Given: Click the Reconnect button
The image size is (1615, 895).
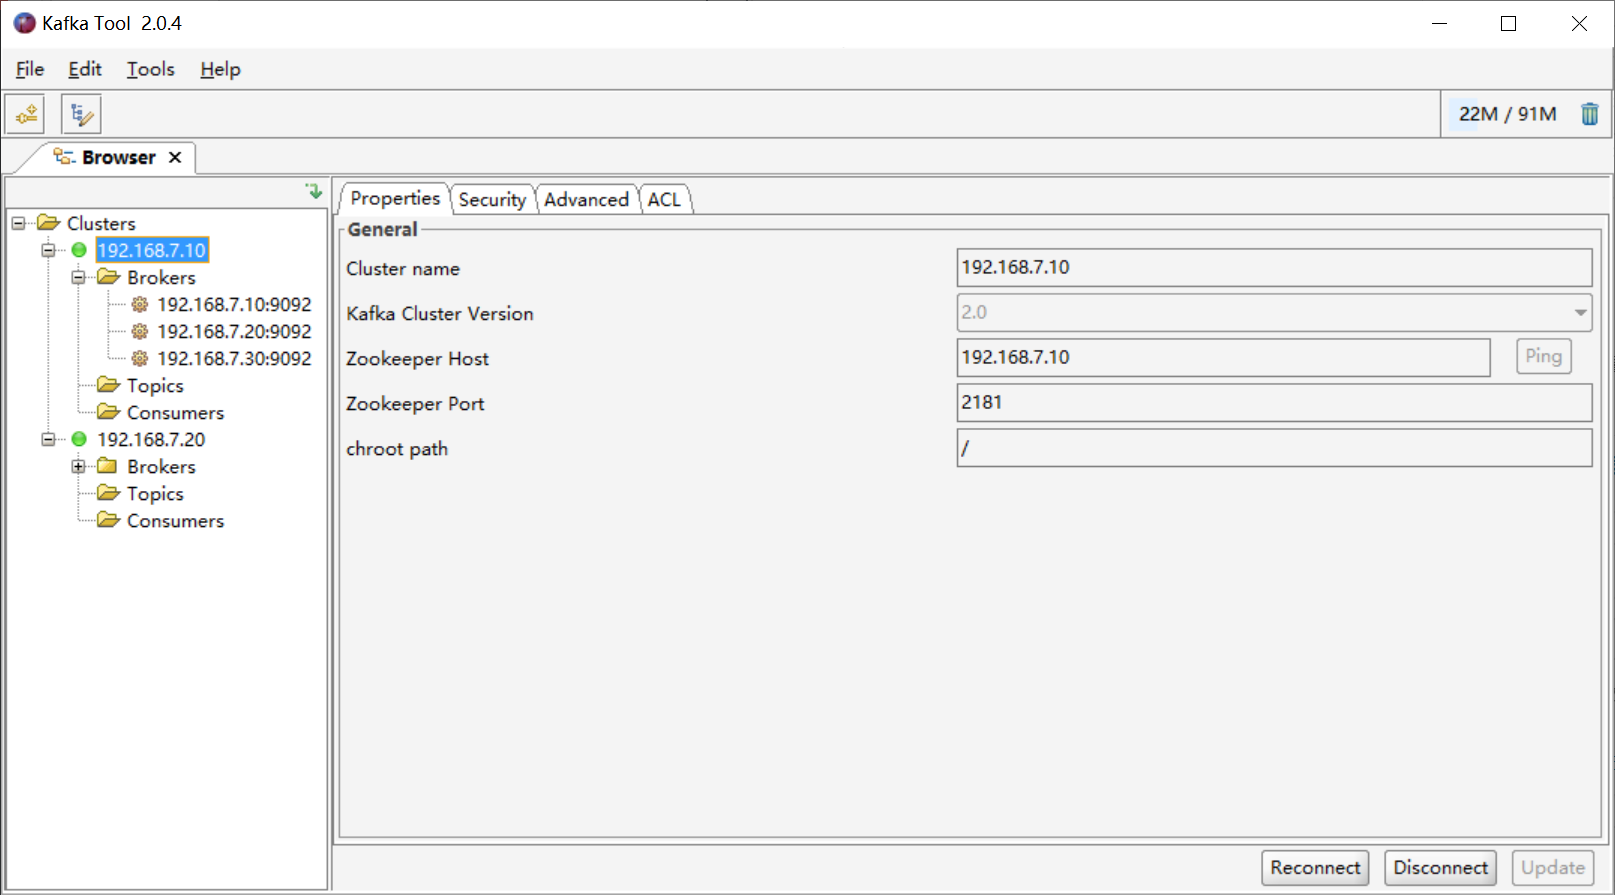Looking at the screenshot, I should pyautogui.click(x=1315, y=867).
